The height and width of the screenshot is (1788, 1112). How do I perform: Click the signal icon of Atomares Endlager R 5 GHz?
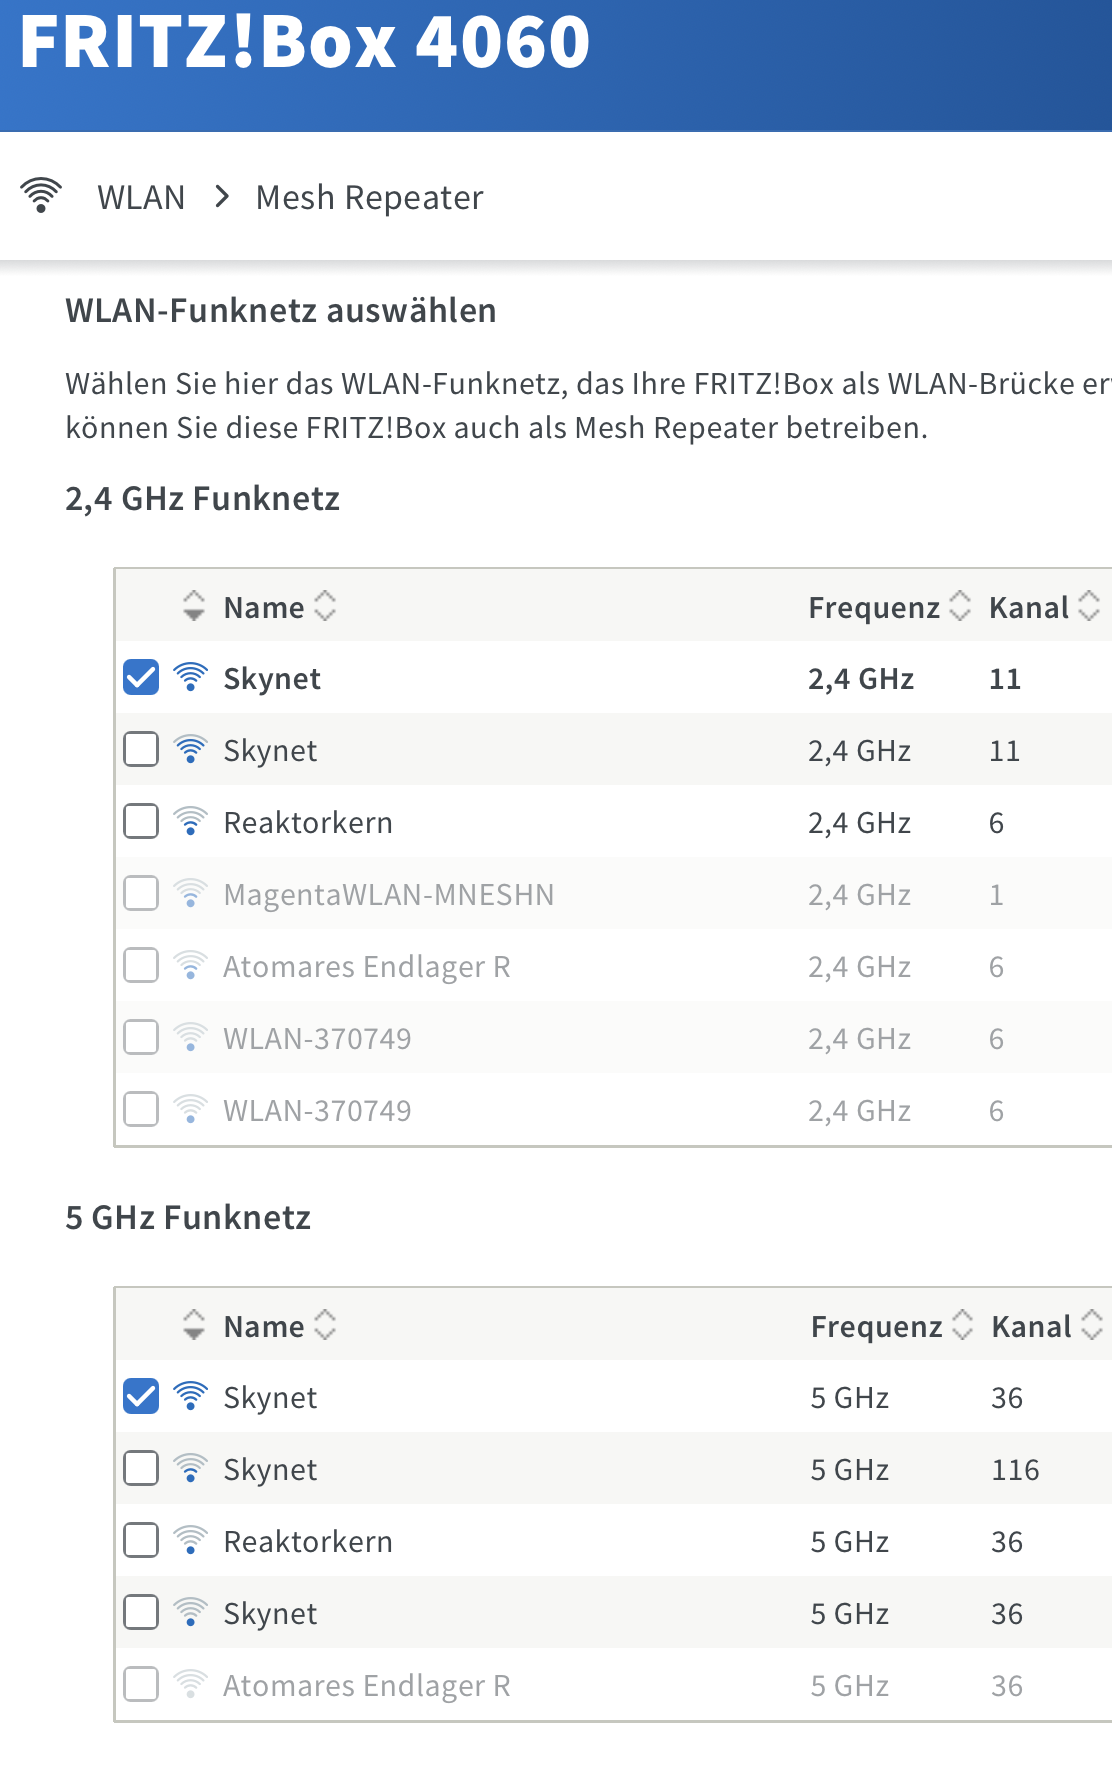[190, 1685]
